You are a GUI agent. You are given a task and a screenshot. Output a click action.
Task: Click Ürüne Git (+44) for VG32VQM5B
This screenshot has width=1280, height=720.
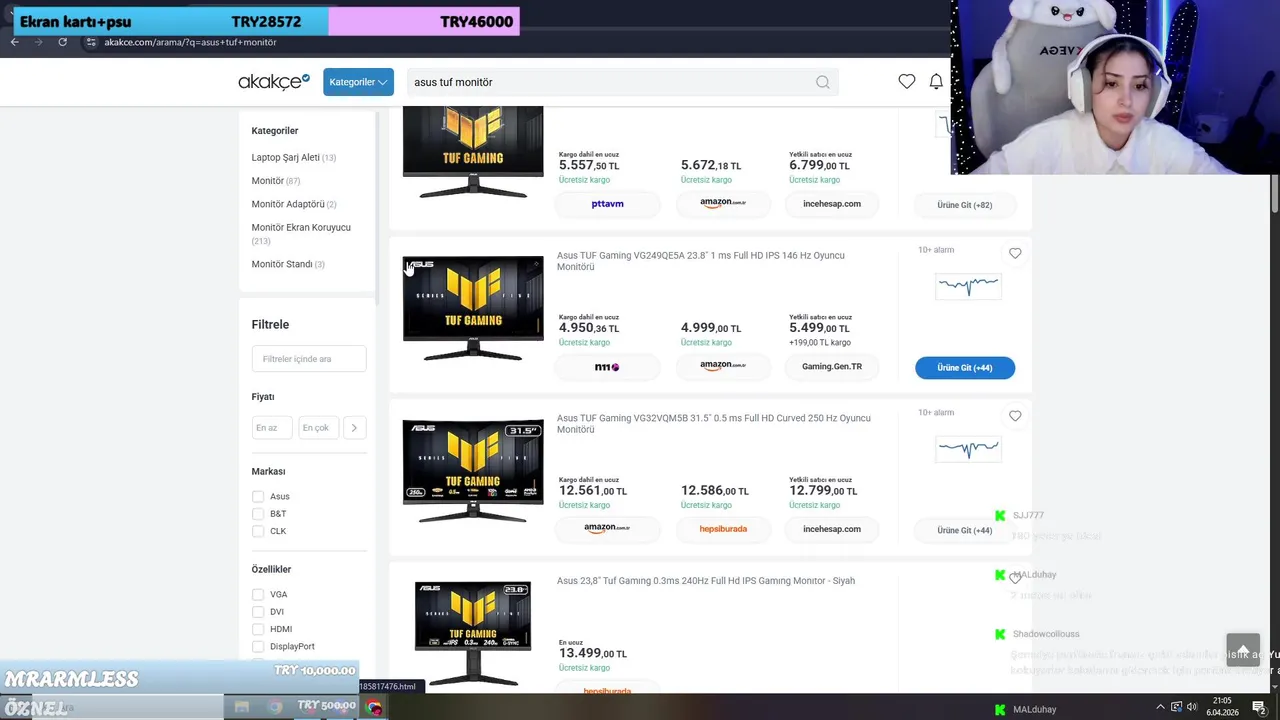pyautogui.click(x=965, y=530)
